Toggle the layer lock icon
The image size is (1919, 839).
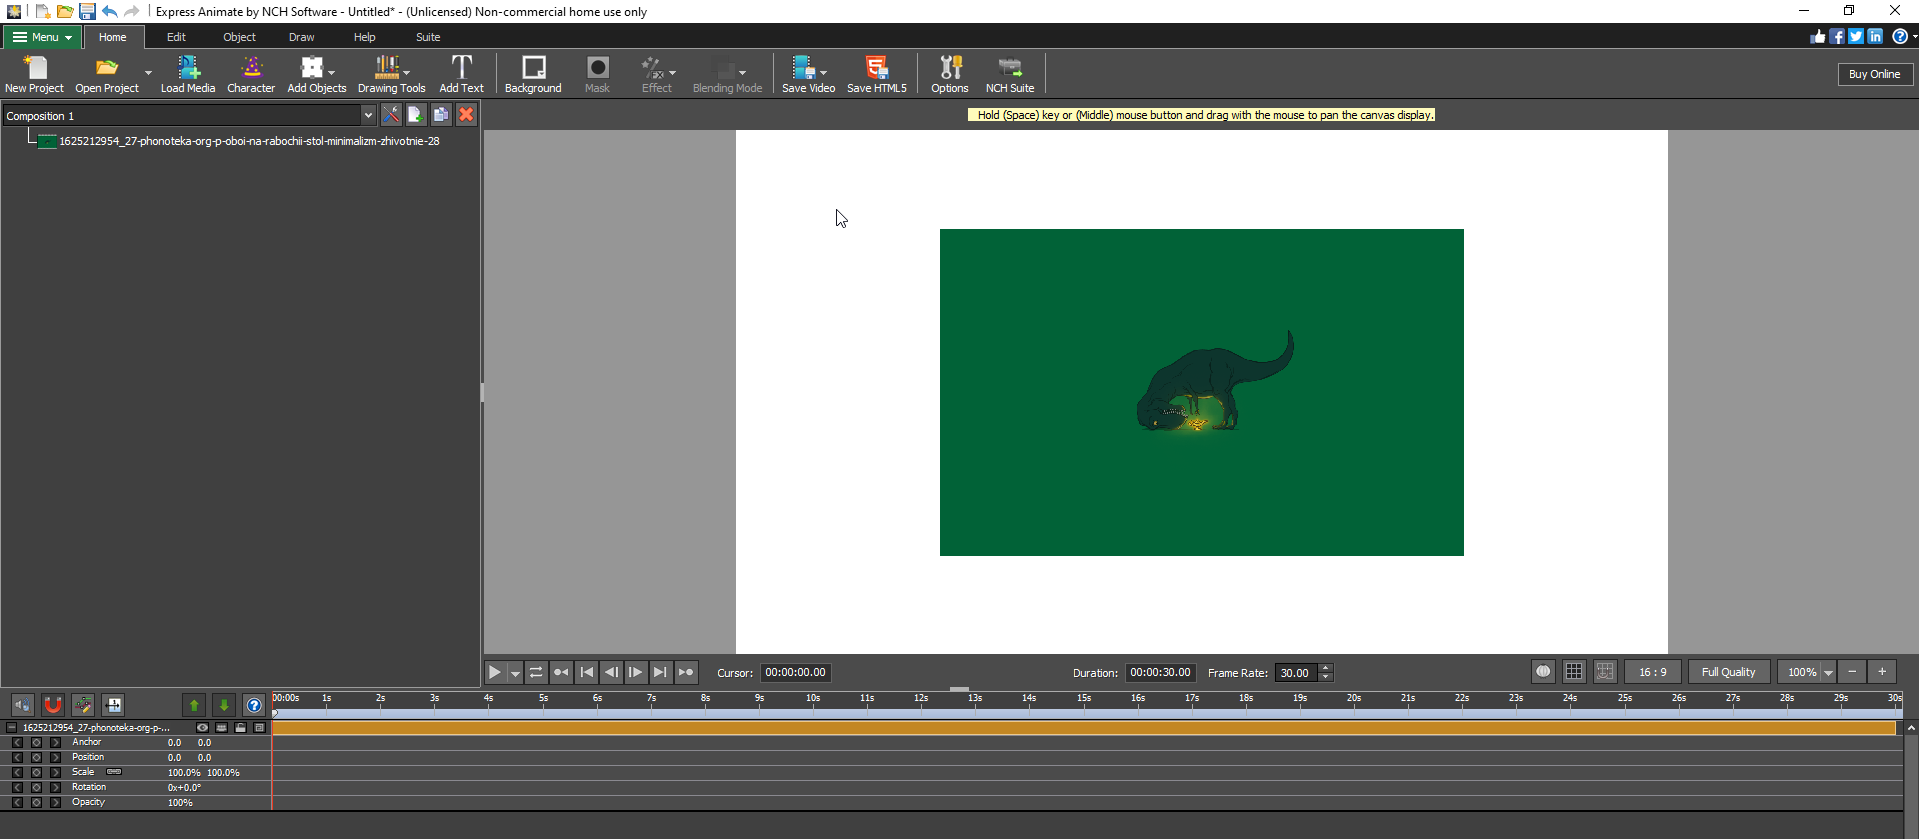coord(240,728)
